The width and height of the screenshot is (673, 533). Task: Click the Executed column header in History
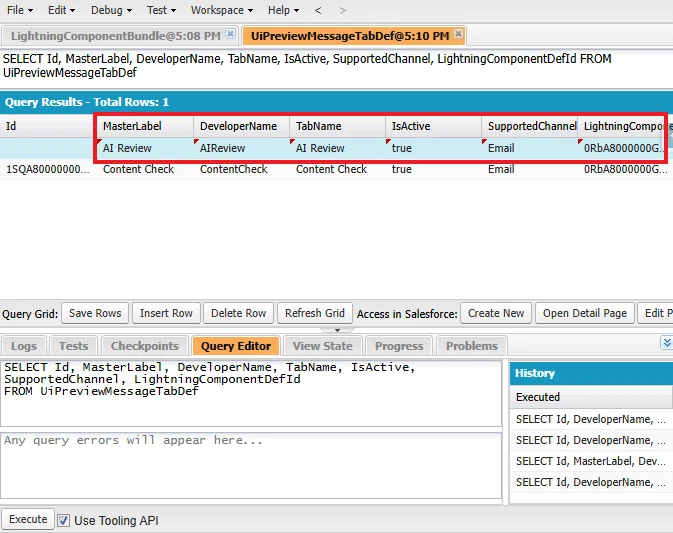(591, 397)
